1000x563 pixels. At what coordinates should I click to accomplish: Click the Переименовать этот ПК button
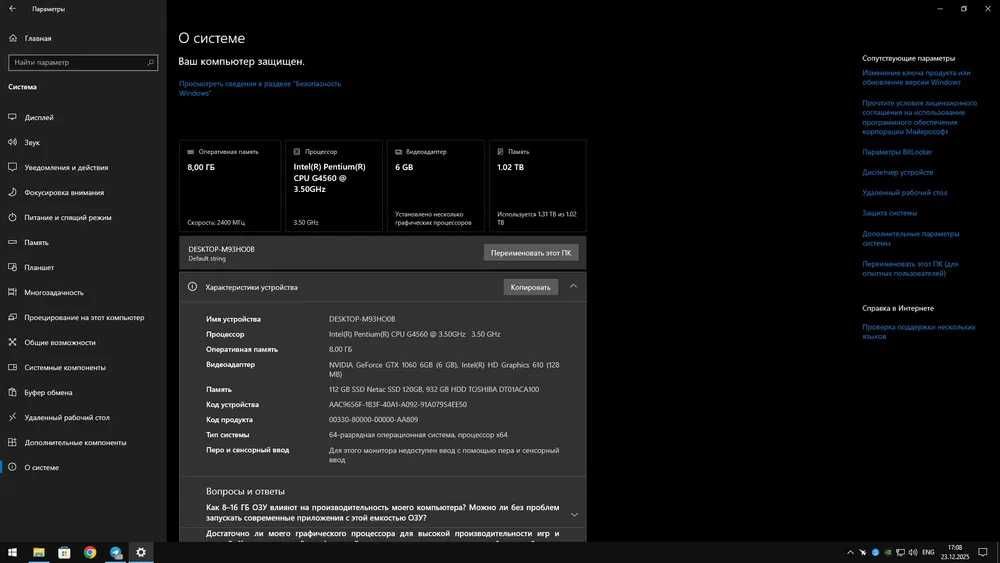[x=531, y=252]
